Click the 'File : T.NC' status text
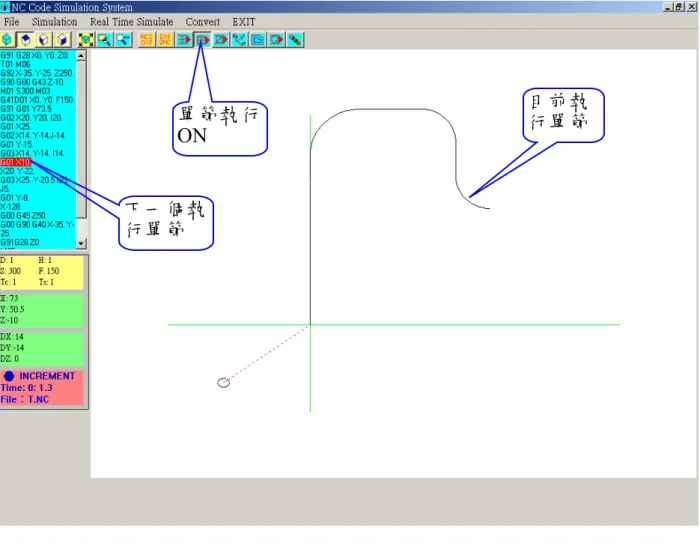 point(25,400)
